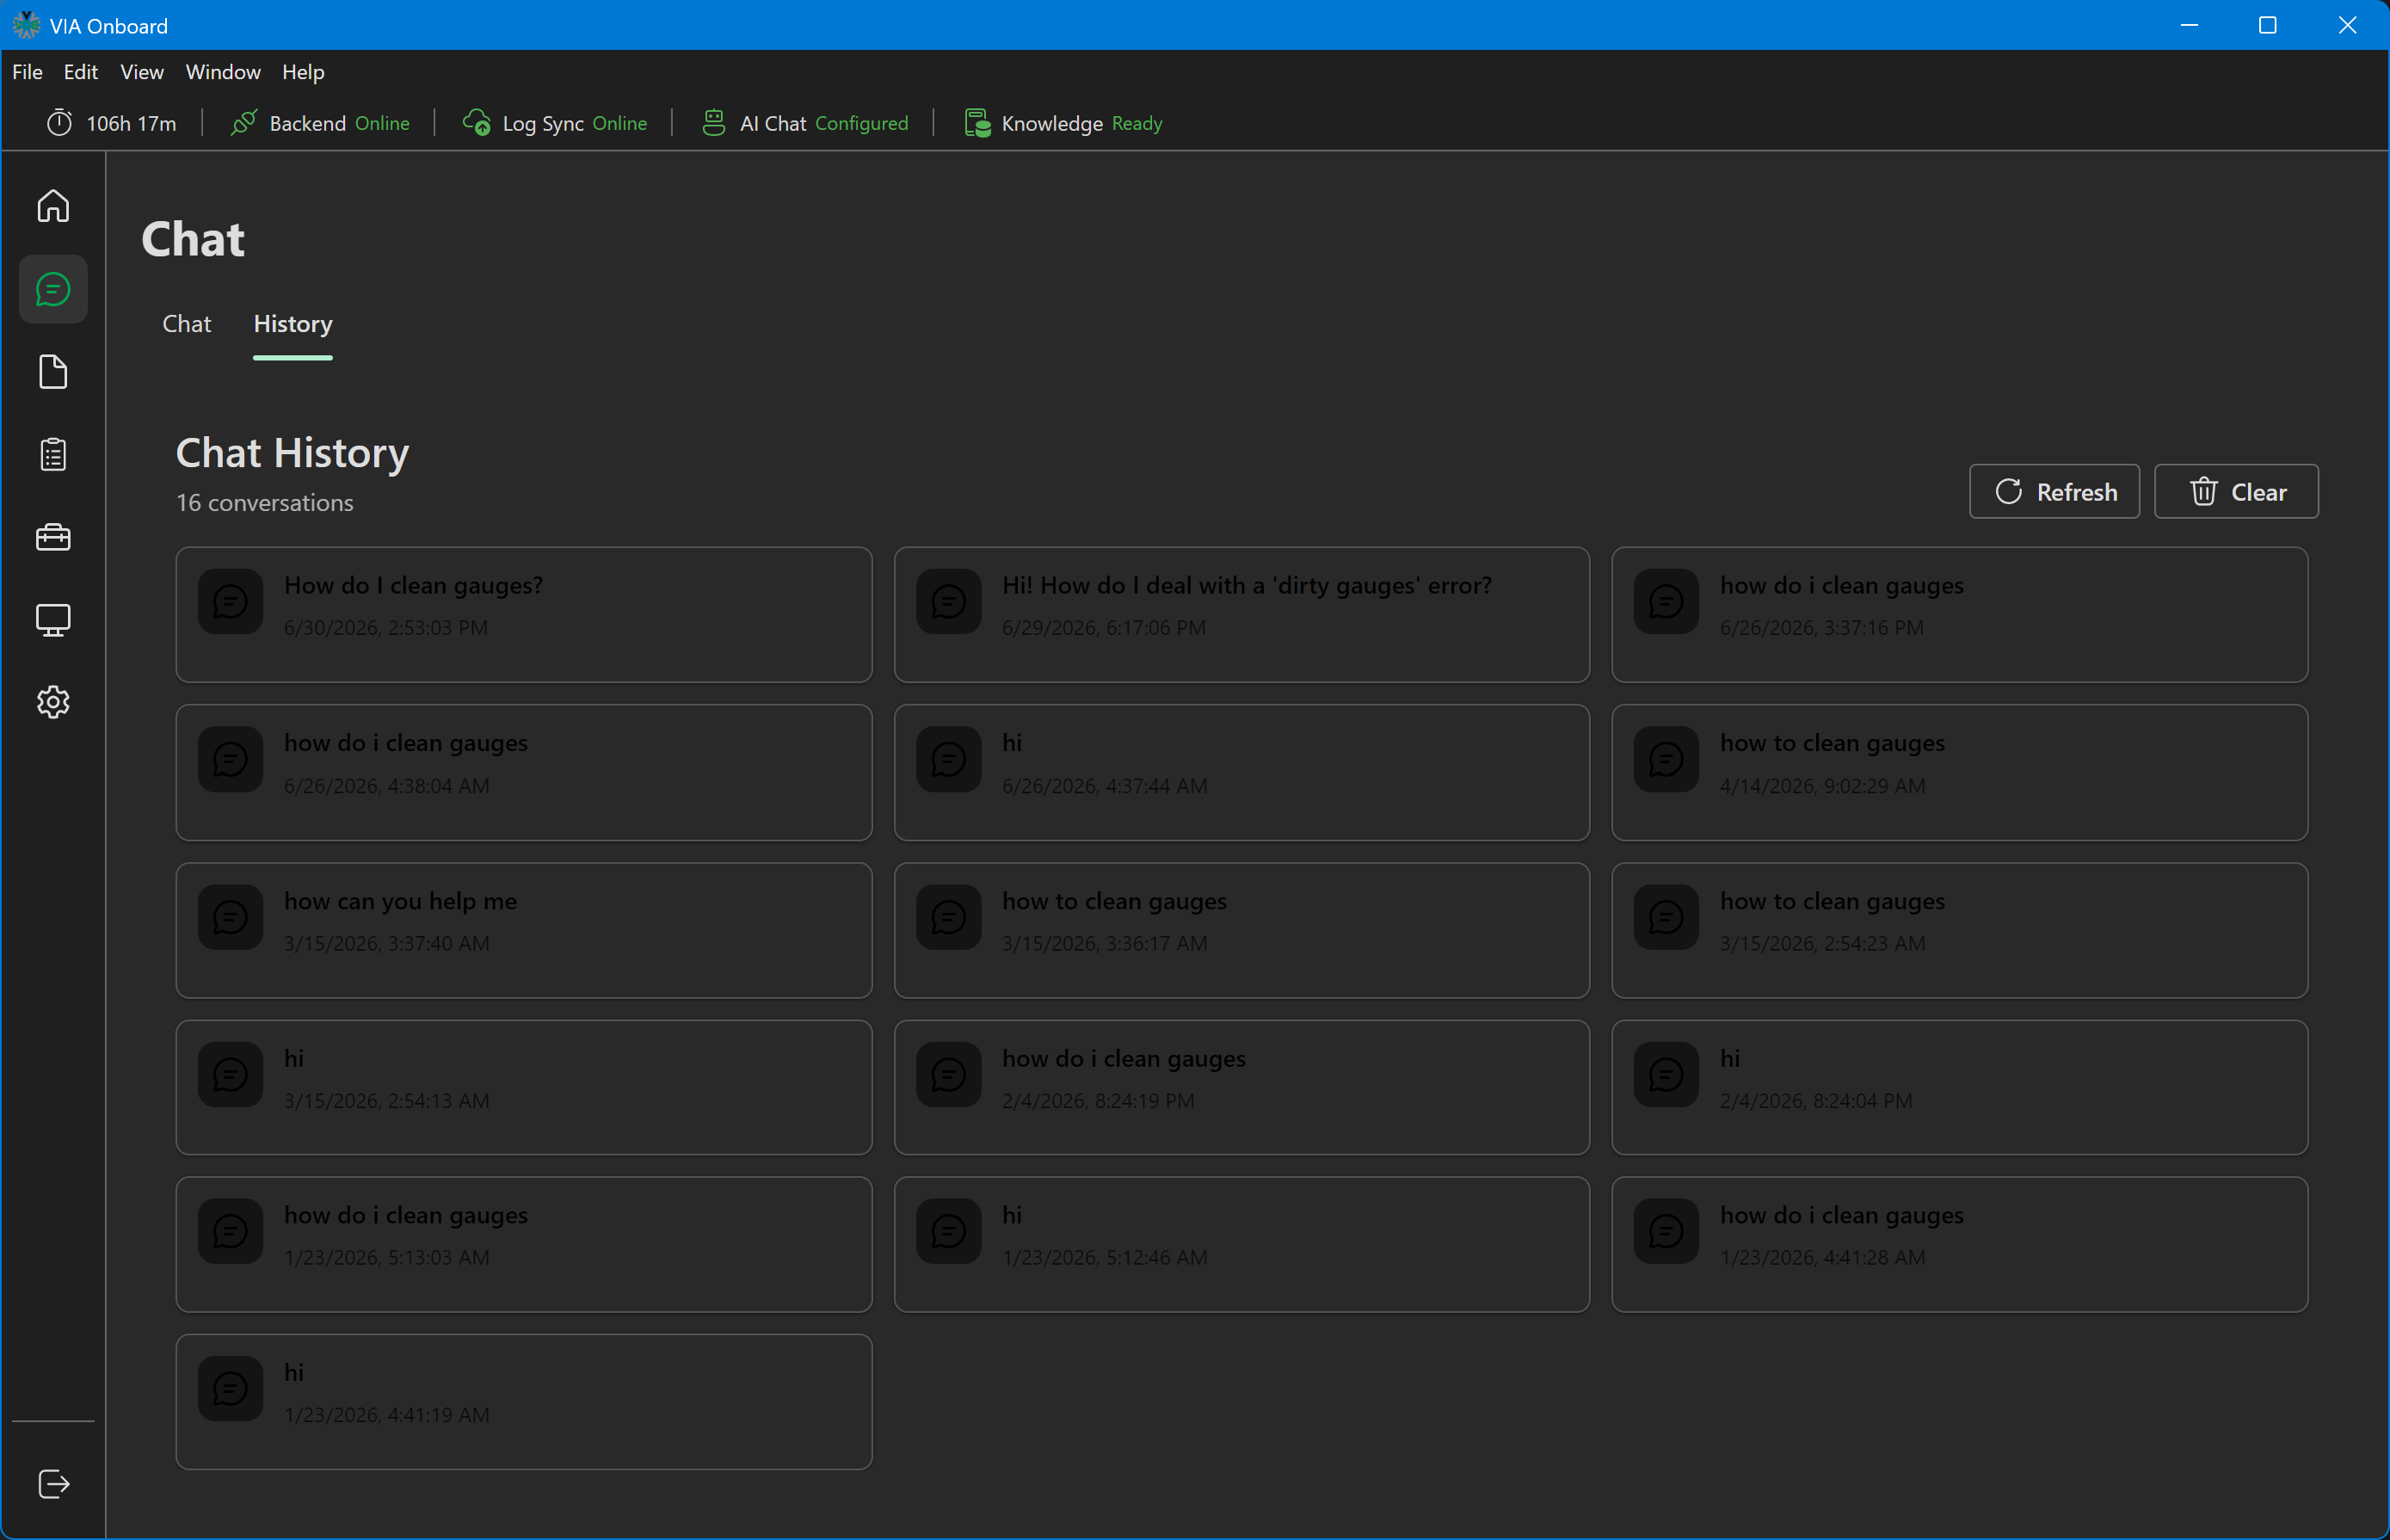This screenshot has width=2390, height=1540.
Task: Open the Documents page icon in sidebar
Action: coord(53,372)
